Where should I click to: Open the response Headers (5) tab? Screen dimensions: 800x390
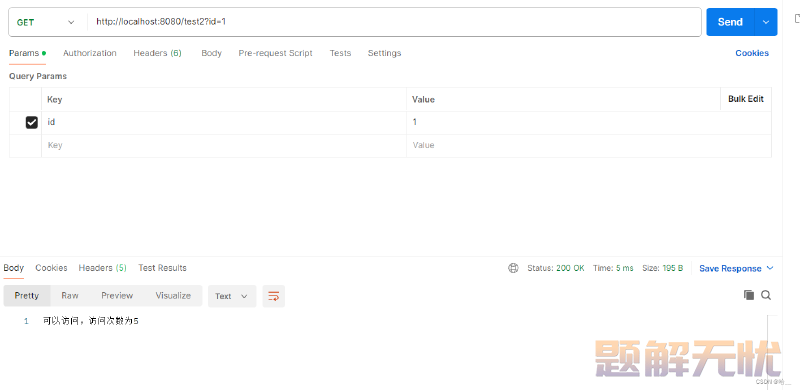[103, 268]
